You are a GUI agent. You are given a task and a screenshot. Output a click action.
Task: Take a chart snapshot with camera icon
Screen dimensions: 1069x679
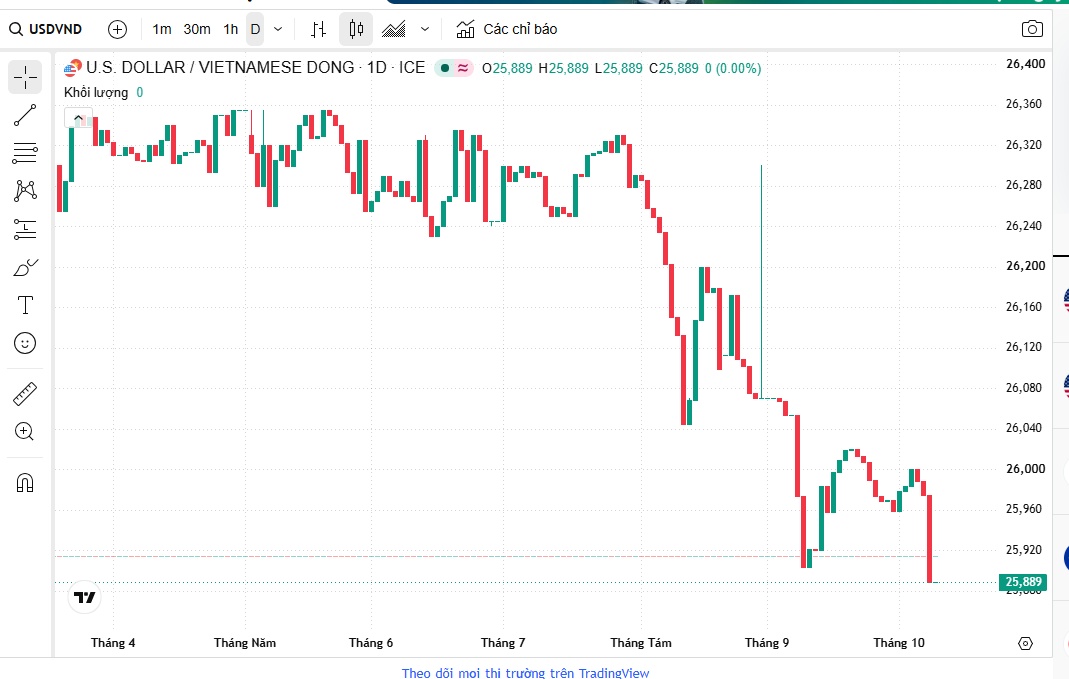click(x=1032, y=29)
